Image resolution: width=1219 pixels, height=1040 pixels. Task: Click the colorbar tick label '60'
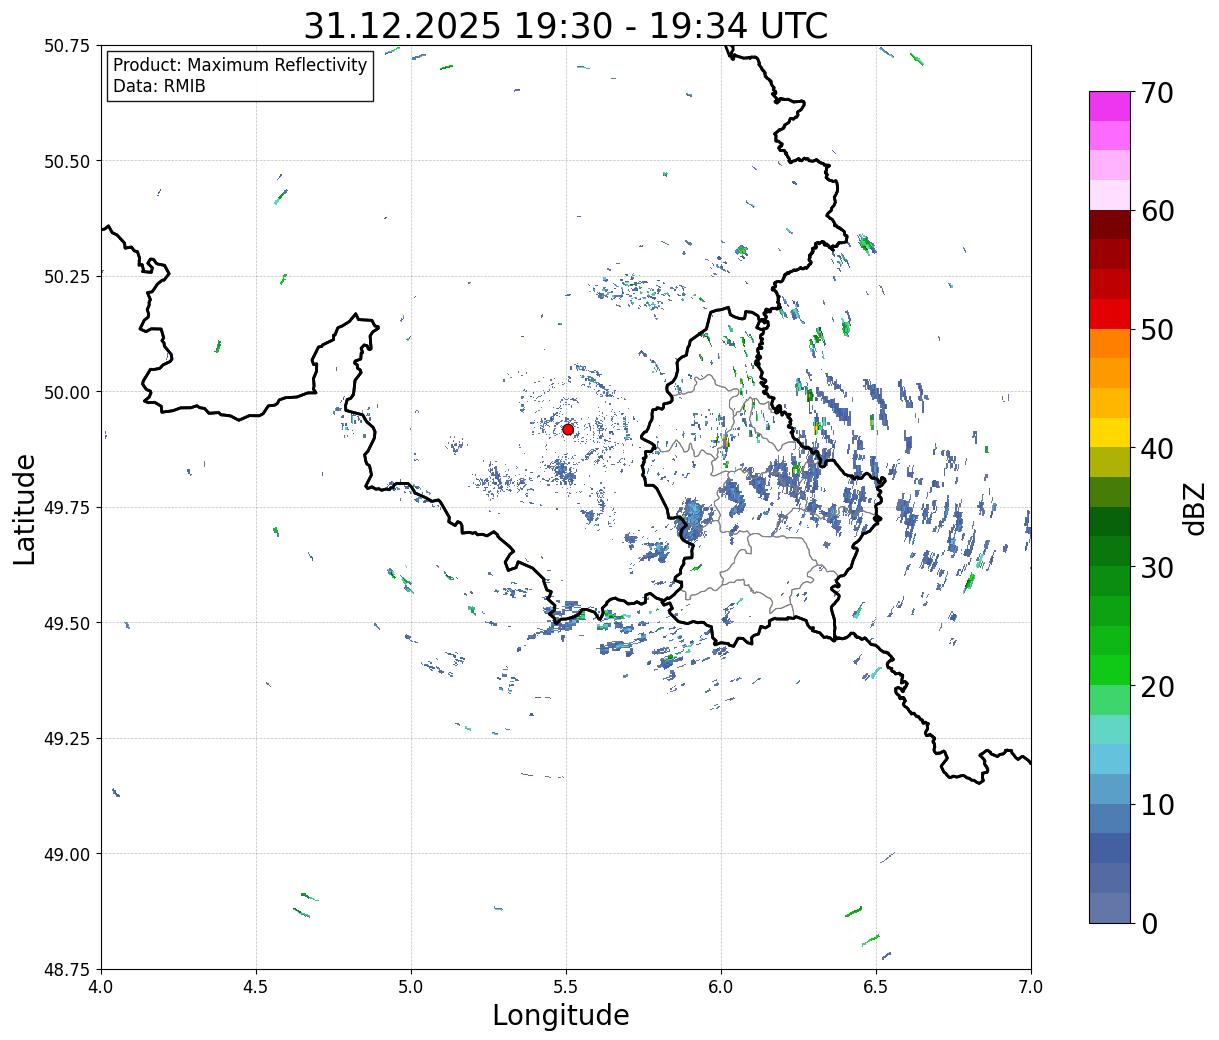point(1157,212)
